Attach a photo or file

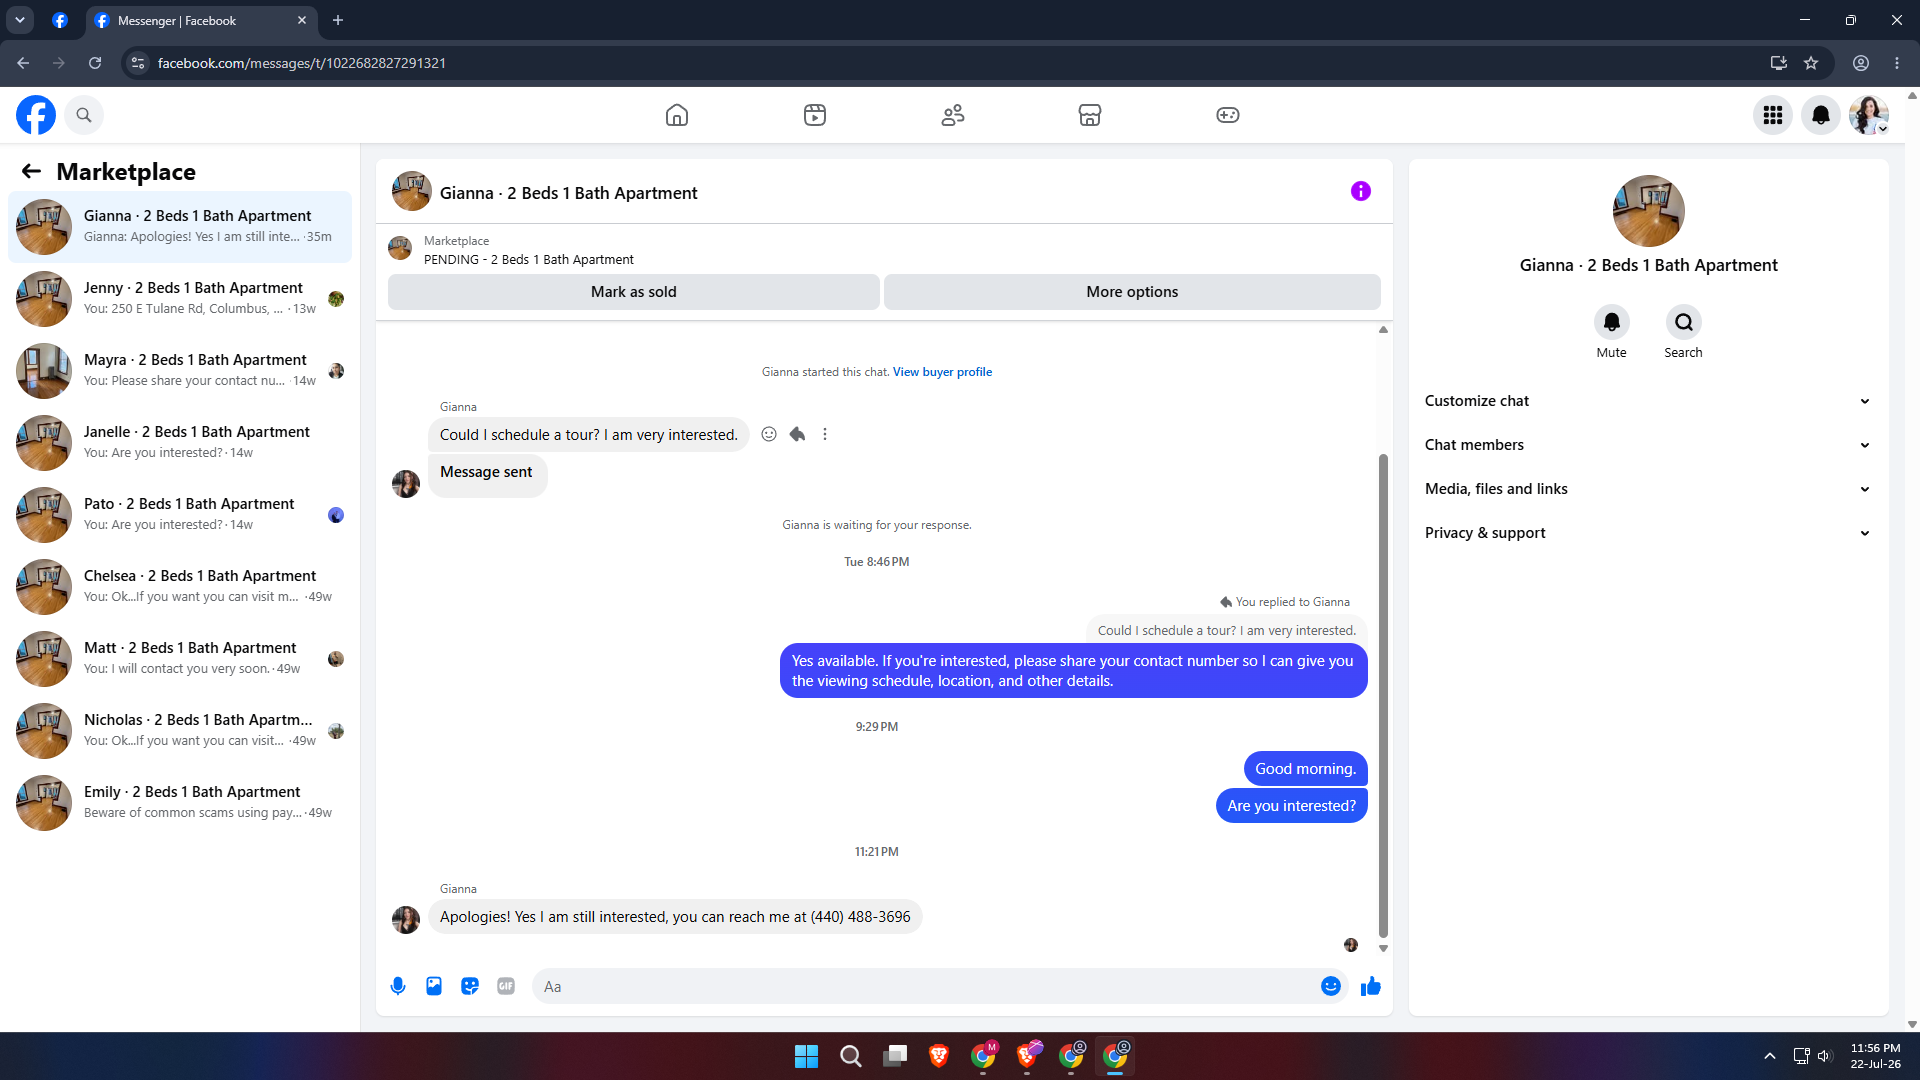434,986
